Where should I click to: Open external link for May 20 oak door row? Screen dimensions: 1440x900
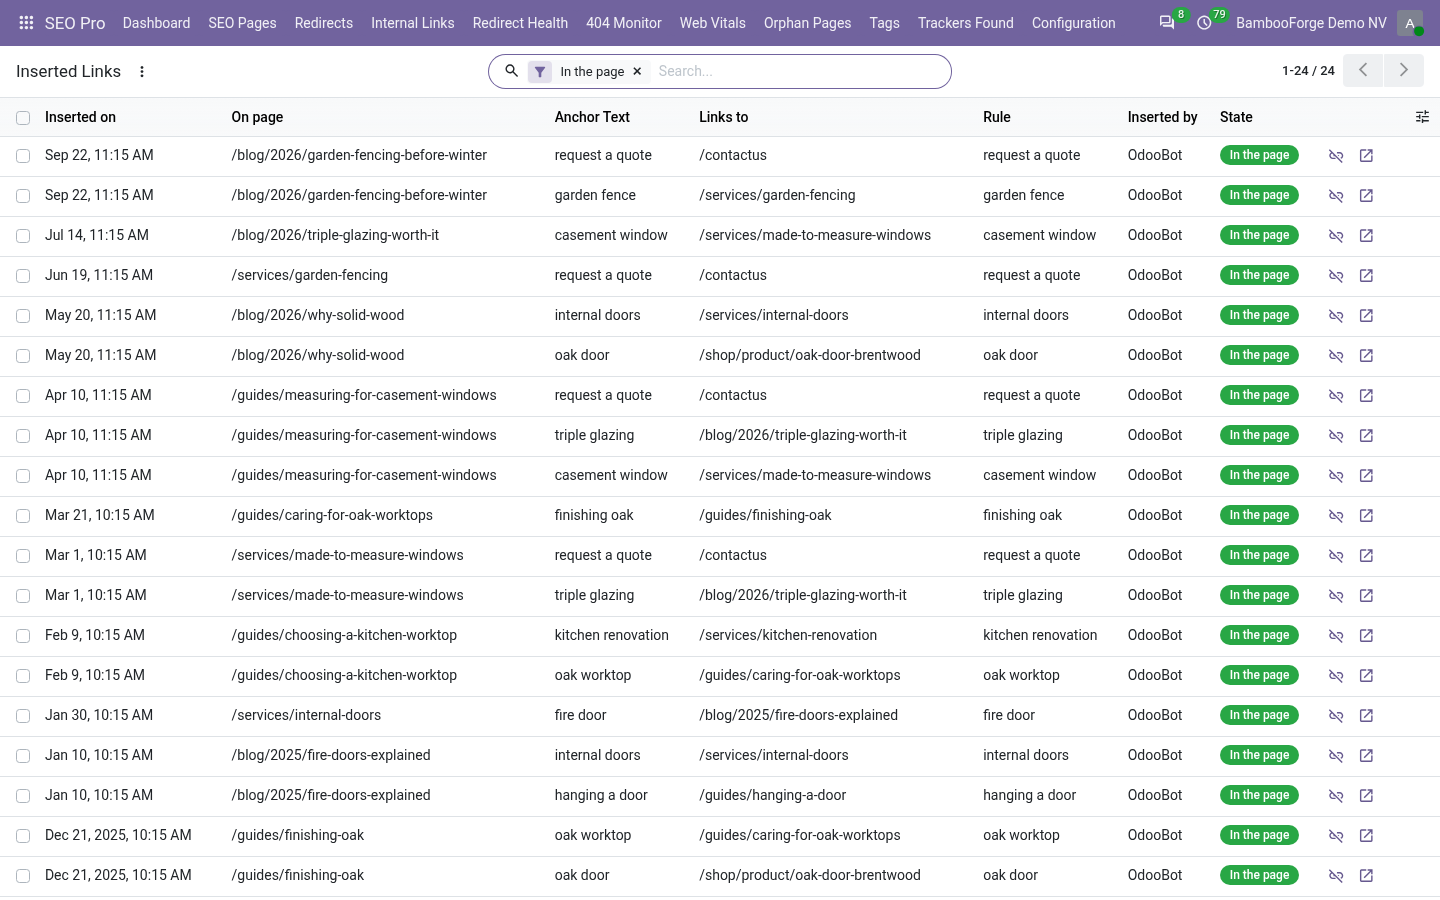1366,356
